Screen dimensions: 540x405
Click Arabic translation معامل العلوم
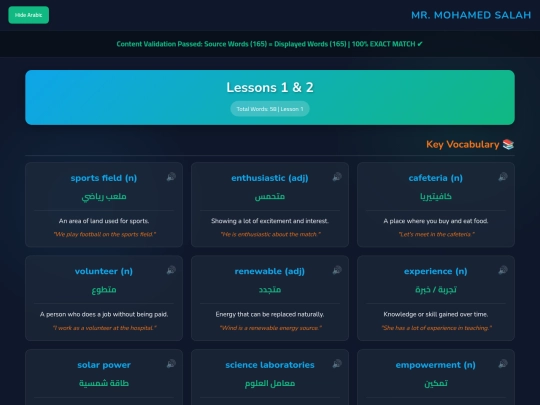270,383
